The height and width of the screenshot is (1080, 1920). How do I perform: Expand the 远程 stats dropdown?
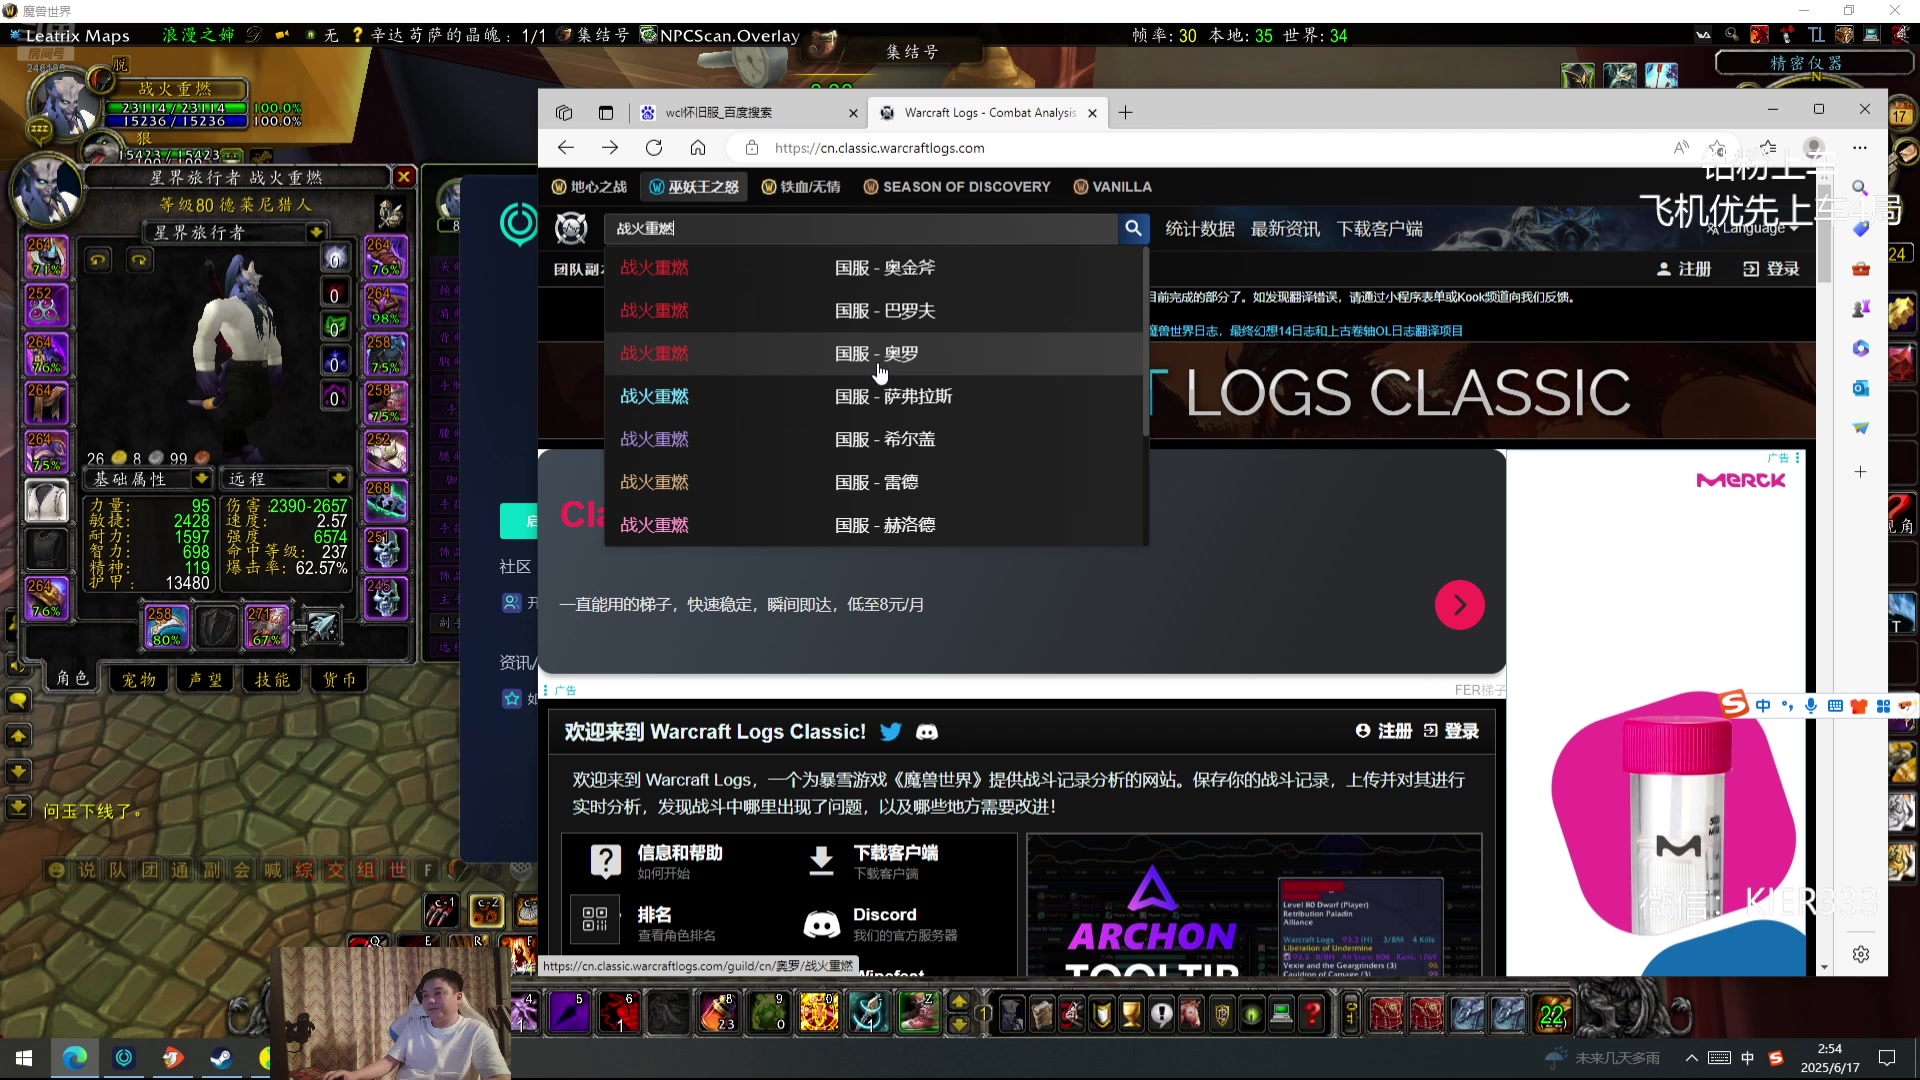338,479
